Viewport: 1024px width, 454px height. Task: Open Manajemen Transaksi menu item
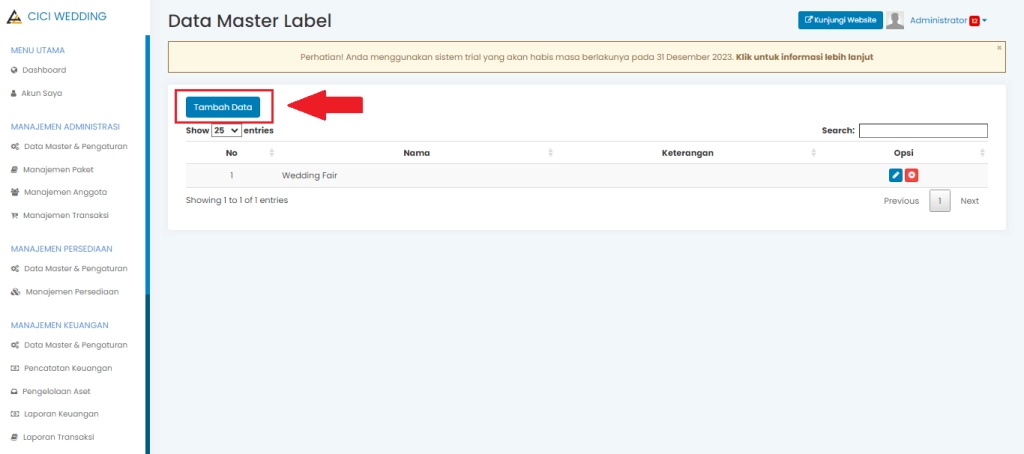click(x=66, y=216)
